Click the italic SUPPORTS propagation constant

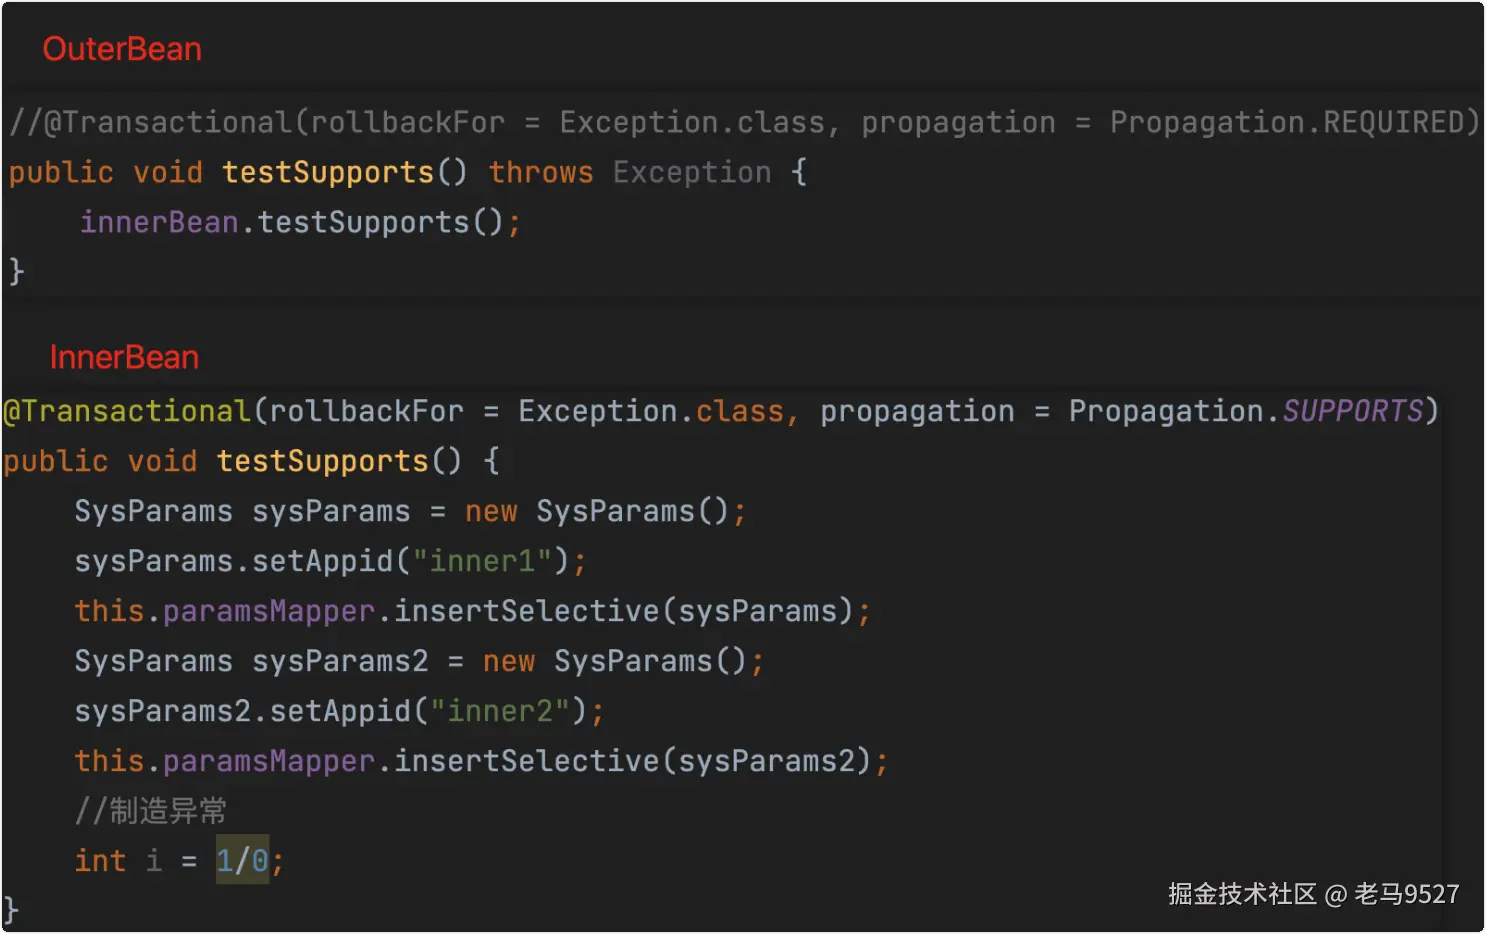[1352, 411]
